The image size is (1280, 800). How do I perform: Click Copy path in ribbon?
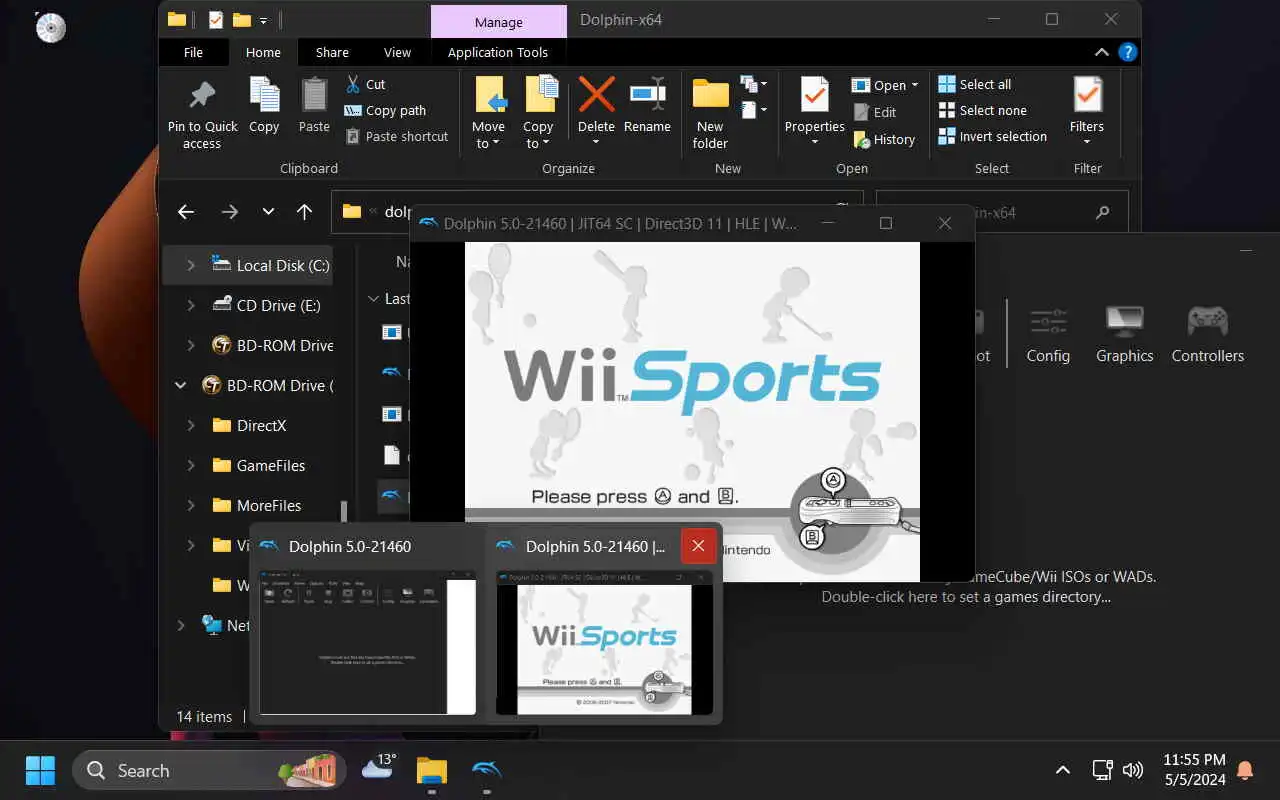pos(385,110)
